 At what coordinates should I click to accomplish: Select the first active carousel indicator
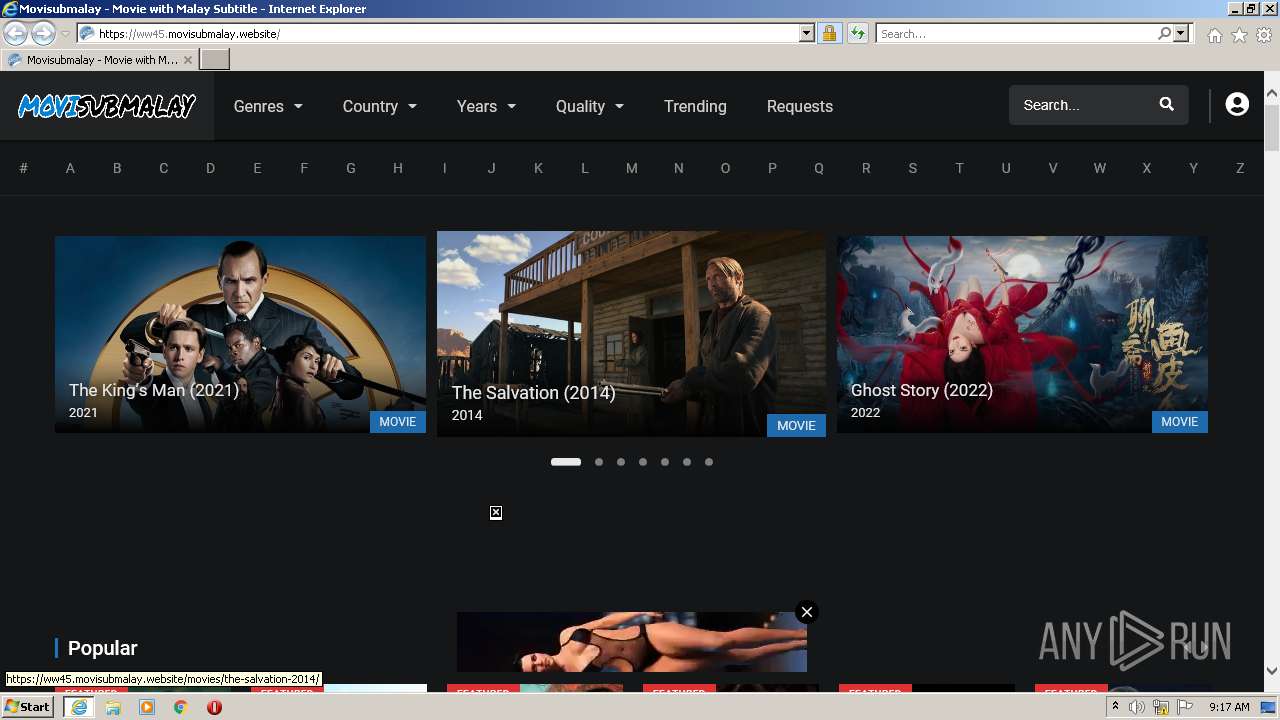[566, 462]
